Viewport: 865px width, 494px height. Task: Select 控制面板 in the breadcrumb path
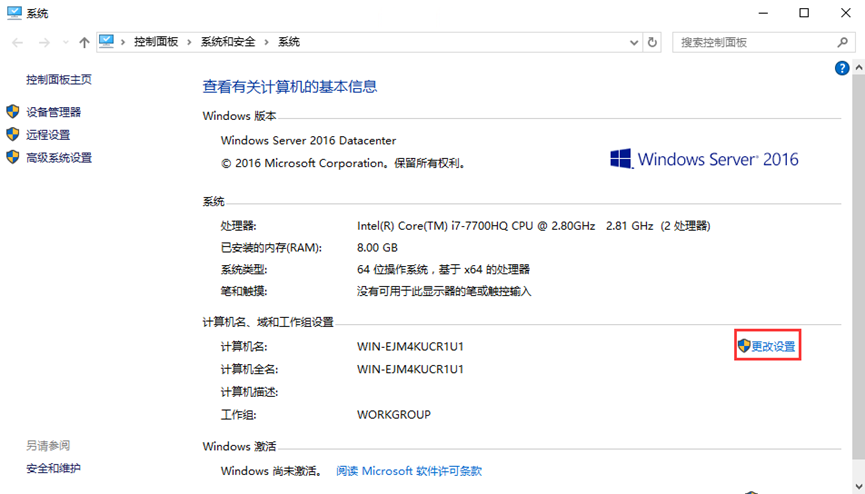pos(155,42)
